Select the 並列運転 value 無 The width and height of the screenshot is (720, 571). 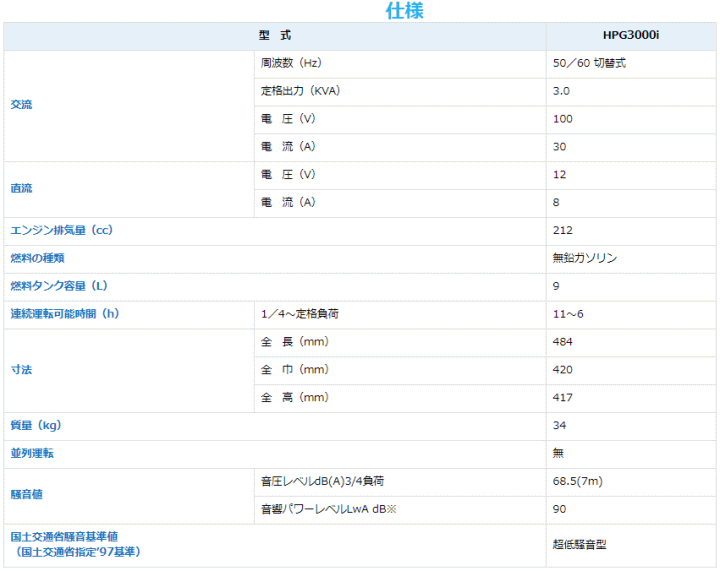558,453
